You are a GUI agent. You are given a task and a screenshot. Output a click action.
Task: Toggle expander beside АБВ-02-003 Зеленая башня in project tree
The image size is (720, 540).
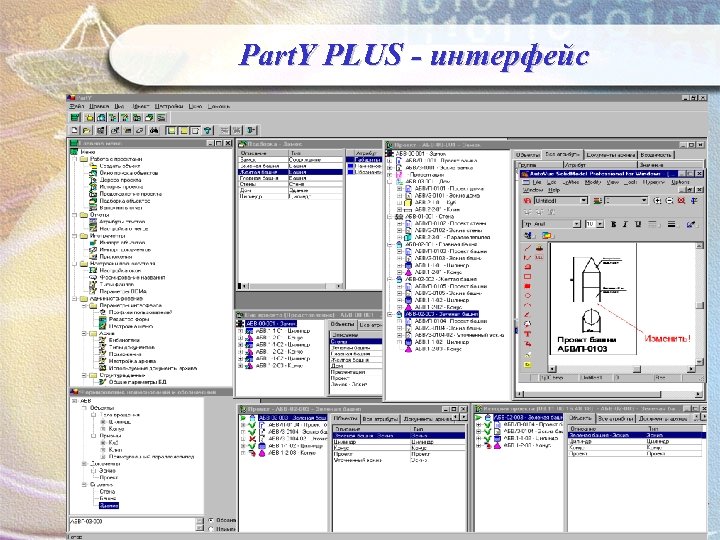pos(389,315)
